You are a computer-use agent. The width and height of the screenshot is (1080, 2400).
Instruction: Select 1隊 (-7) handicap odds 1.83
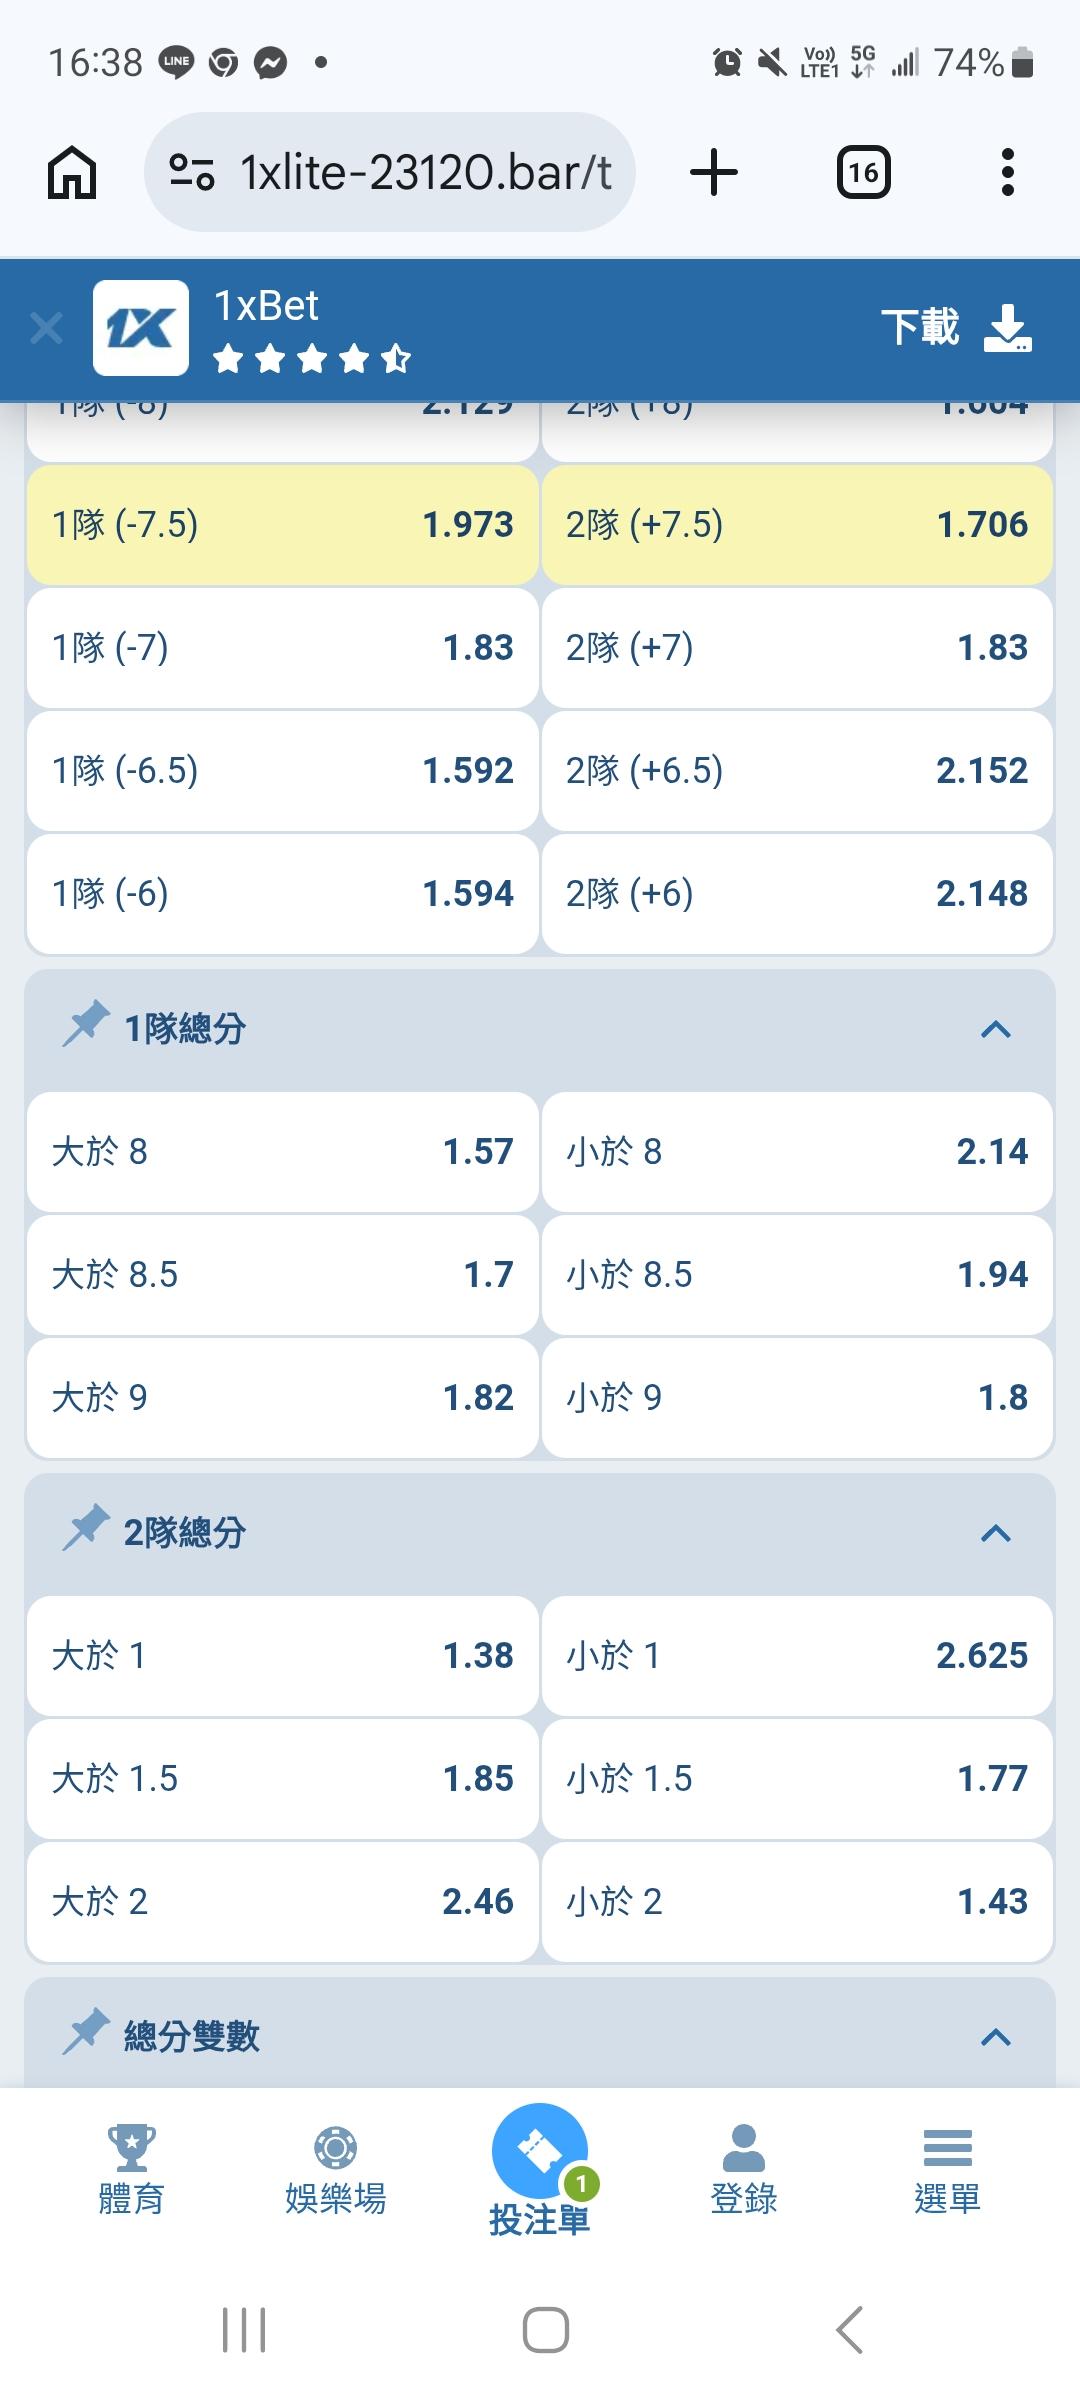coord(282,648)
